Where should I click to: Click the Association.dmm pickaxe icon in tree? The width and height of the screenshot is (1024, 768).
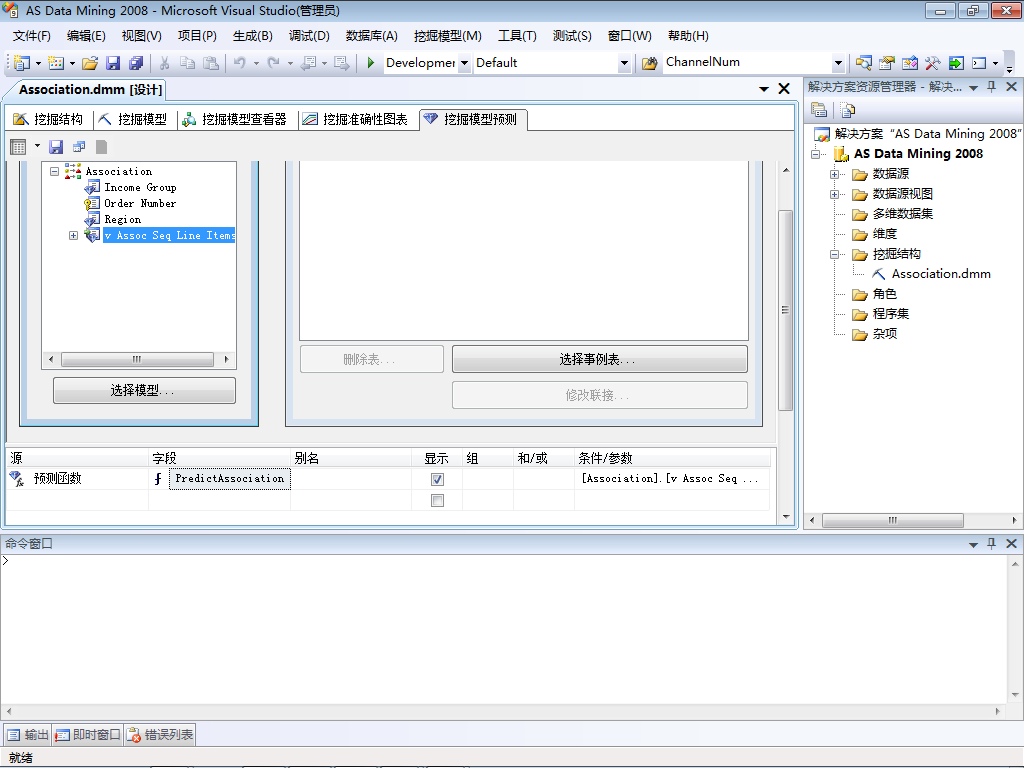tap(879, 274)
